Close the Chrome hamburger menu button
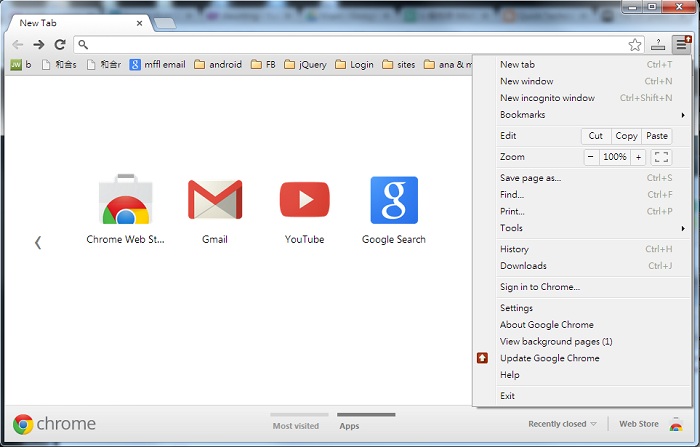The height and width of the screenshot is (447, 700). point(682,44)
